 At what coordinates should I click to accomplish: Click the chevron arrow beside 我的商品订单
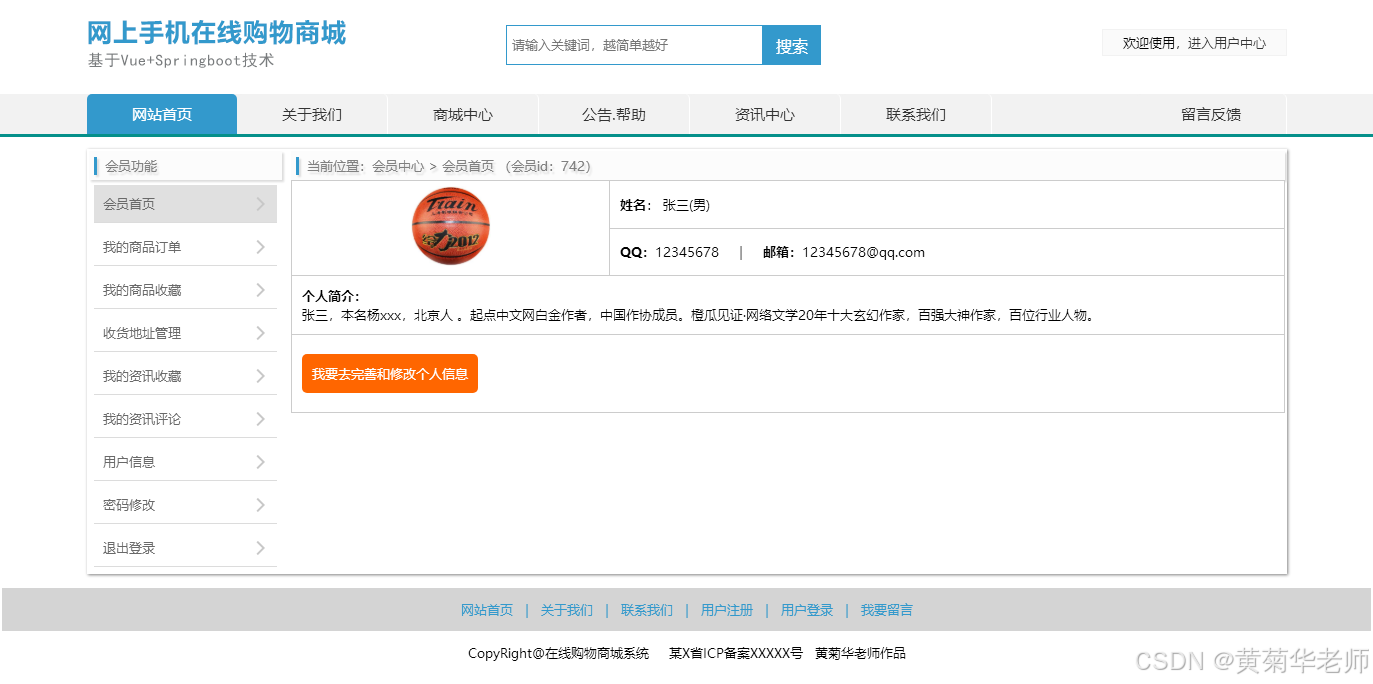click(x=260, y=247)
